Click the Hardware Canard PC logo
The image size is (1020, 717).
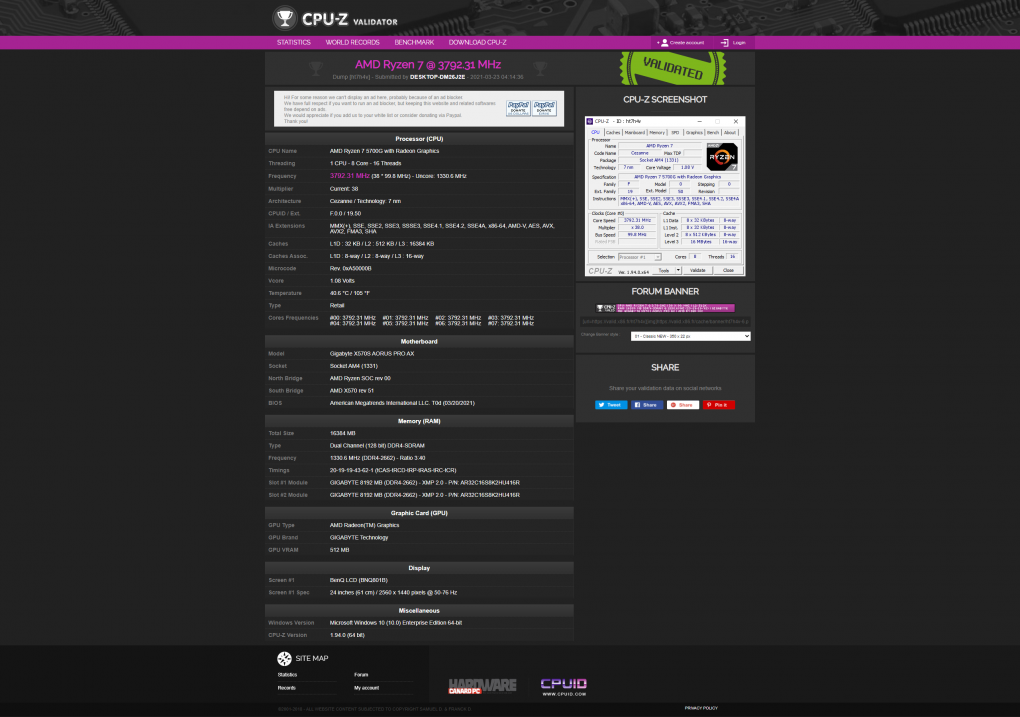pyautogui.click(x=482, y=686)
